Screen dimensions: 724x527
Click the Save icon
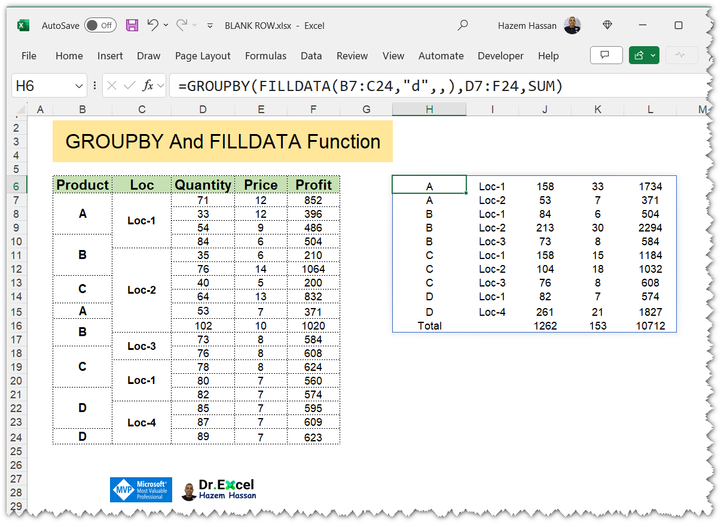pyautogui.click(x=132, y=25)
